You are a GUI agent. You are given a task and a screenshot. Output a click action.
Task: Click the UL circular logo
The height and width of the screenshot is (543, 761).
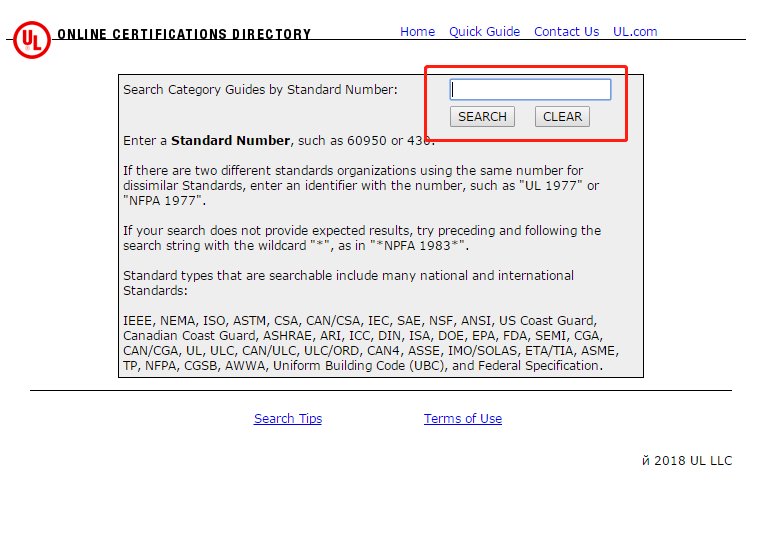point(31,39)
